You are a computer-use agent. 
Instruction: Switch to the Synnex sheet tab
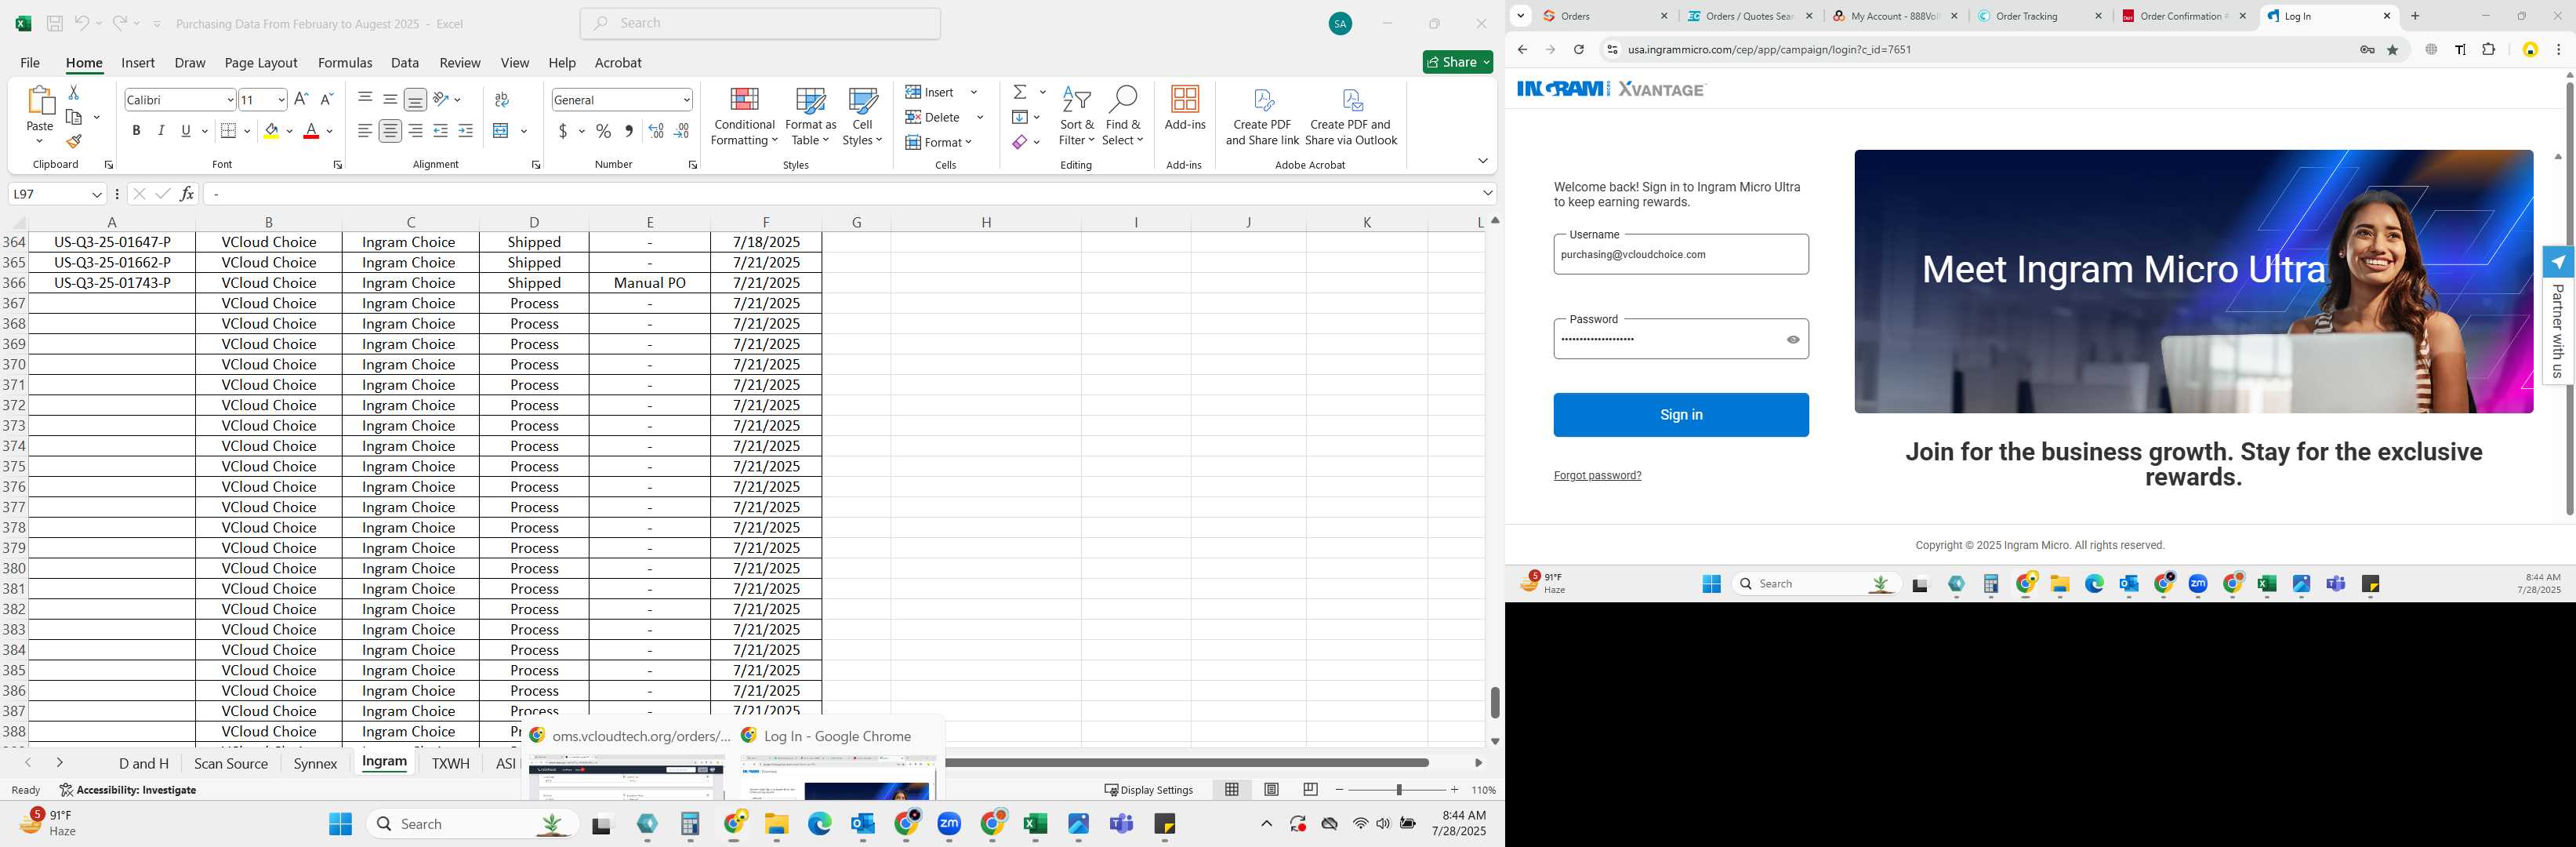point(315,763)
